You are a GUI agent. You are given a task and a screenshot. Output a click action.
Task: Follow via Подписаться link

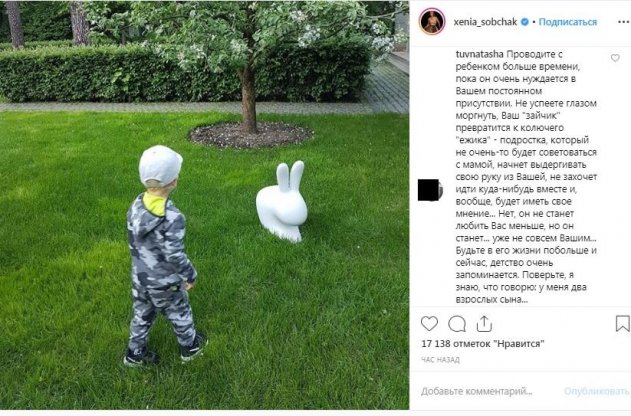coord(567,22)
